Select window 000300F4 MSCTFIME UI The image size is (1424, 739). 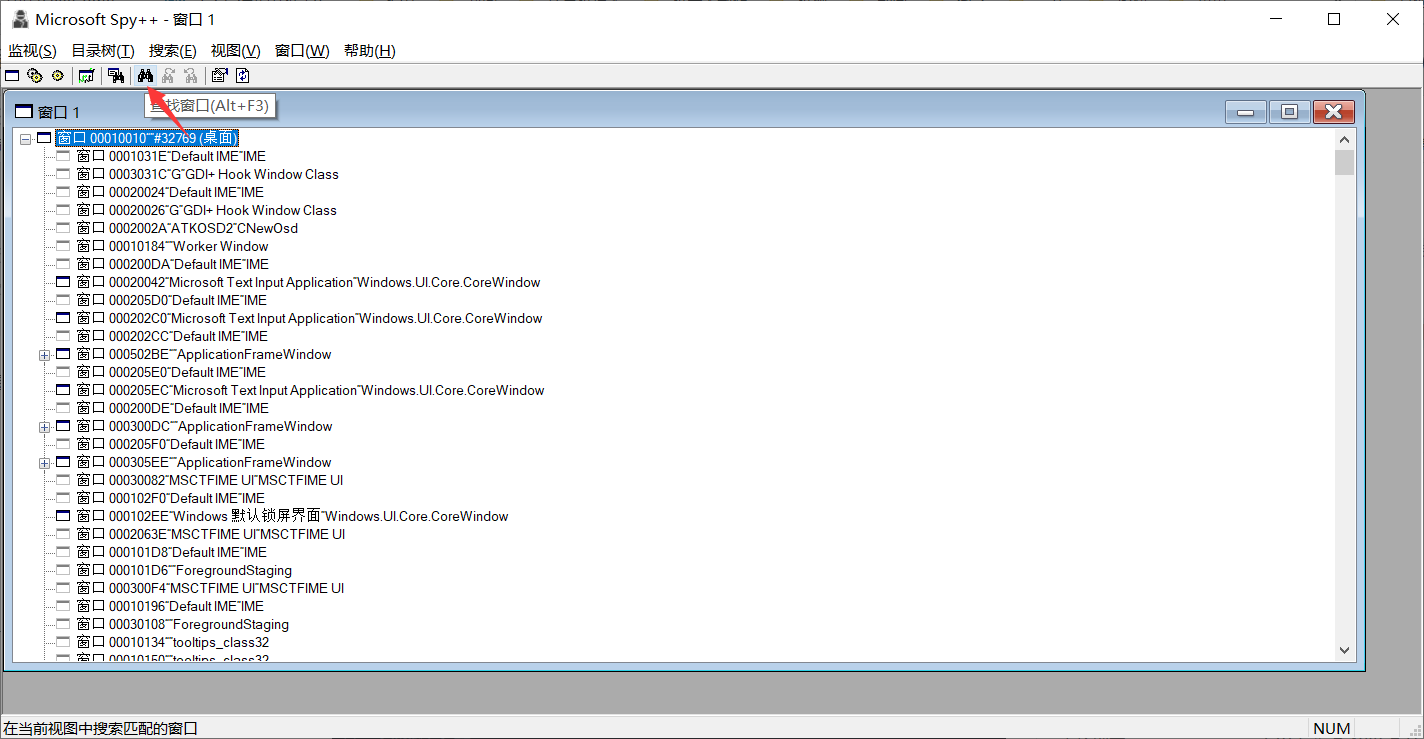coord(210,588)
